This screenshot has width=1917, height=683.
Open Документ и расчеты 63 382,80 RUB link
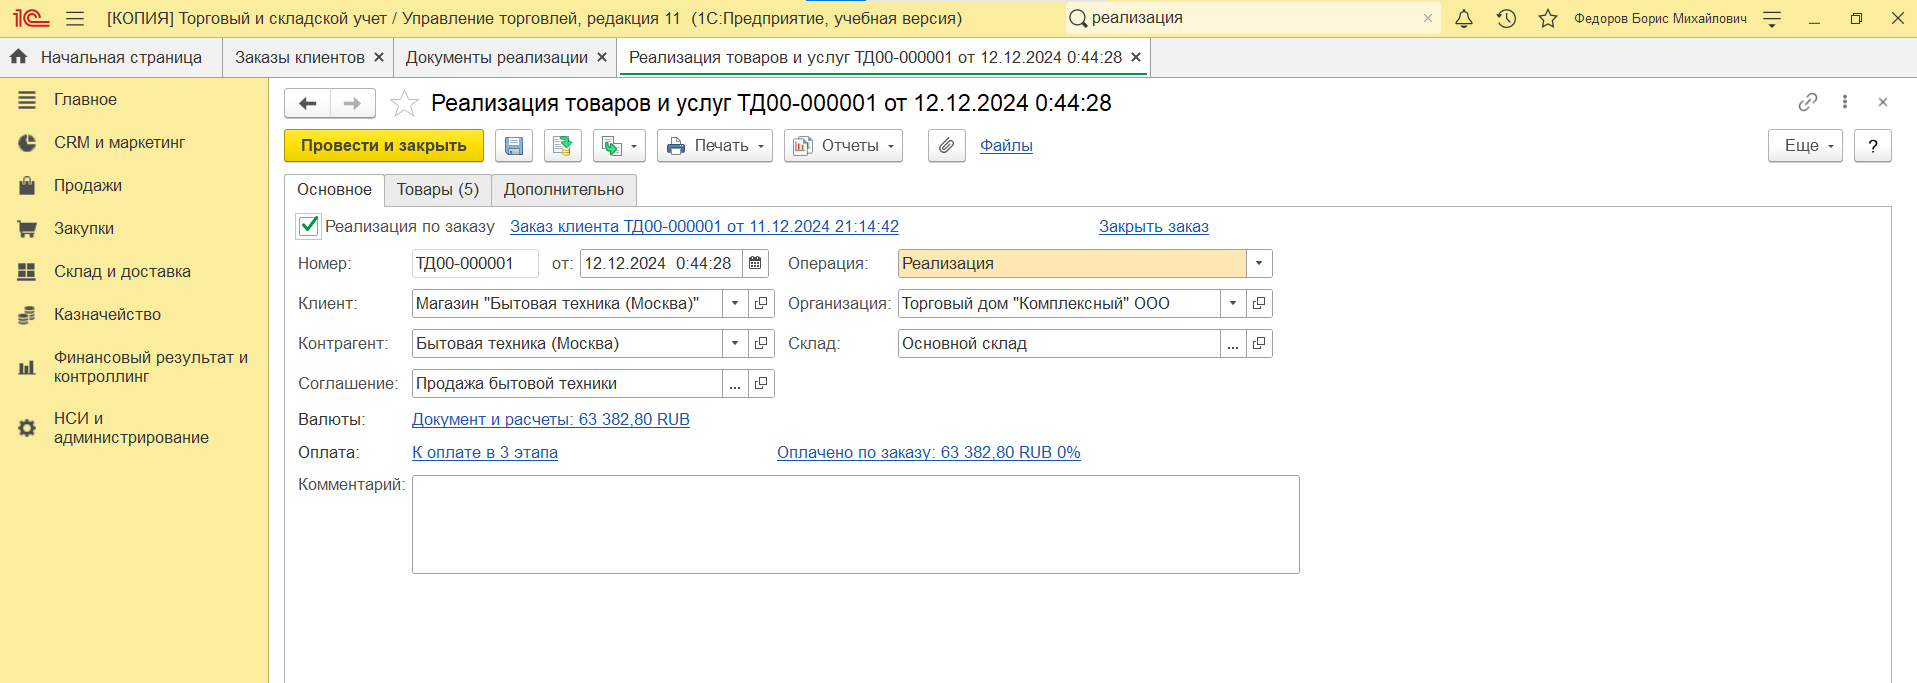click(551, 420)
